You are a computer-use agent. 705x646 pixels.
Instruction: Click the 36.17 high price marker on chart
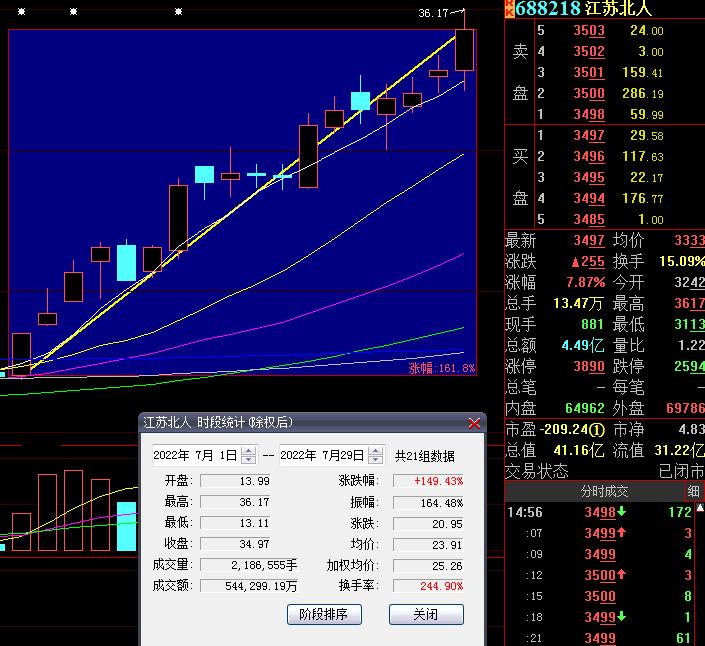(x=433, y=13)
